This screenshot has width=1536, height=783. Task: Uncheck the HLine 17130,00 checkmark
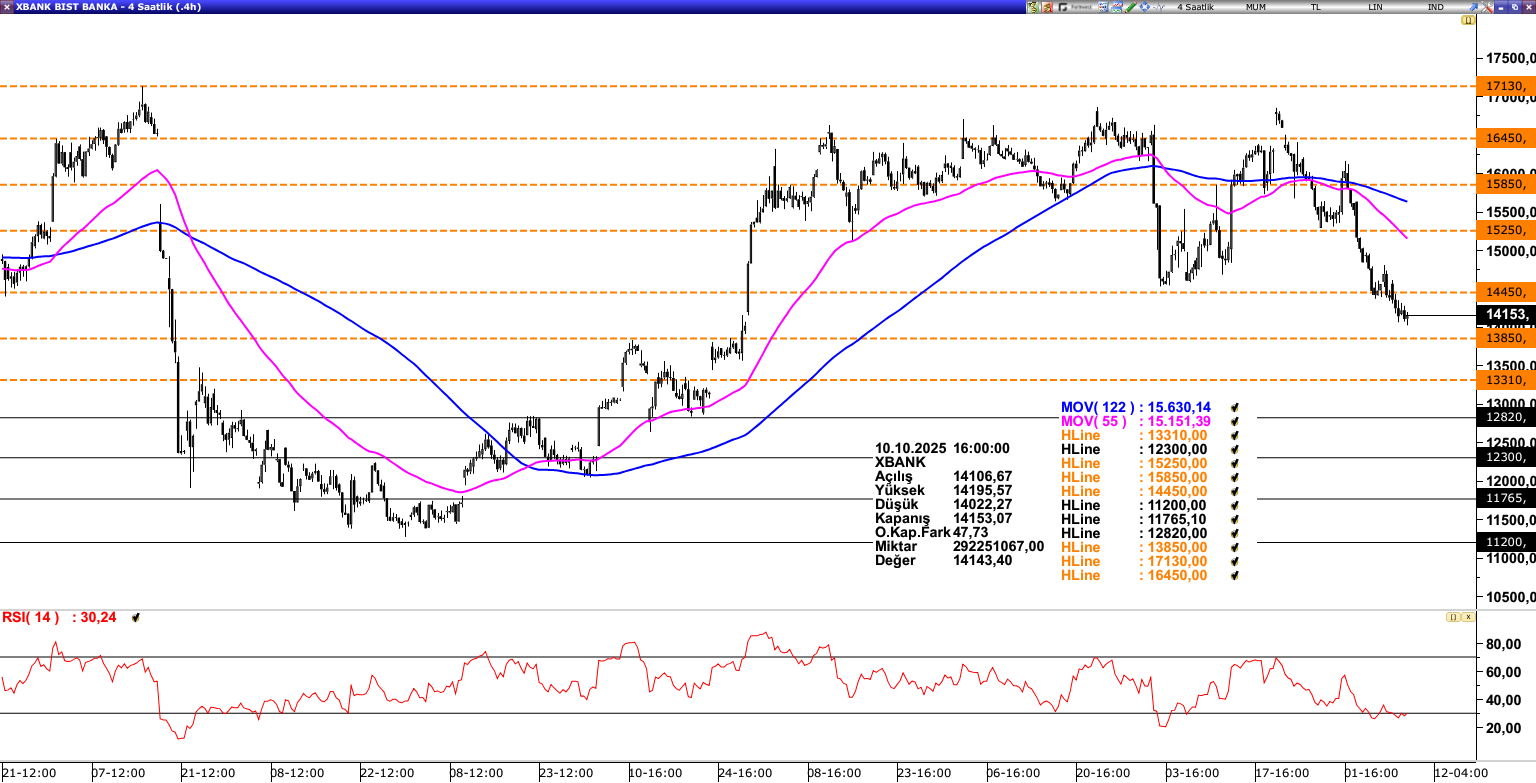1235,562
